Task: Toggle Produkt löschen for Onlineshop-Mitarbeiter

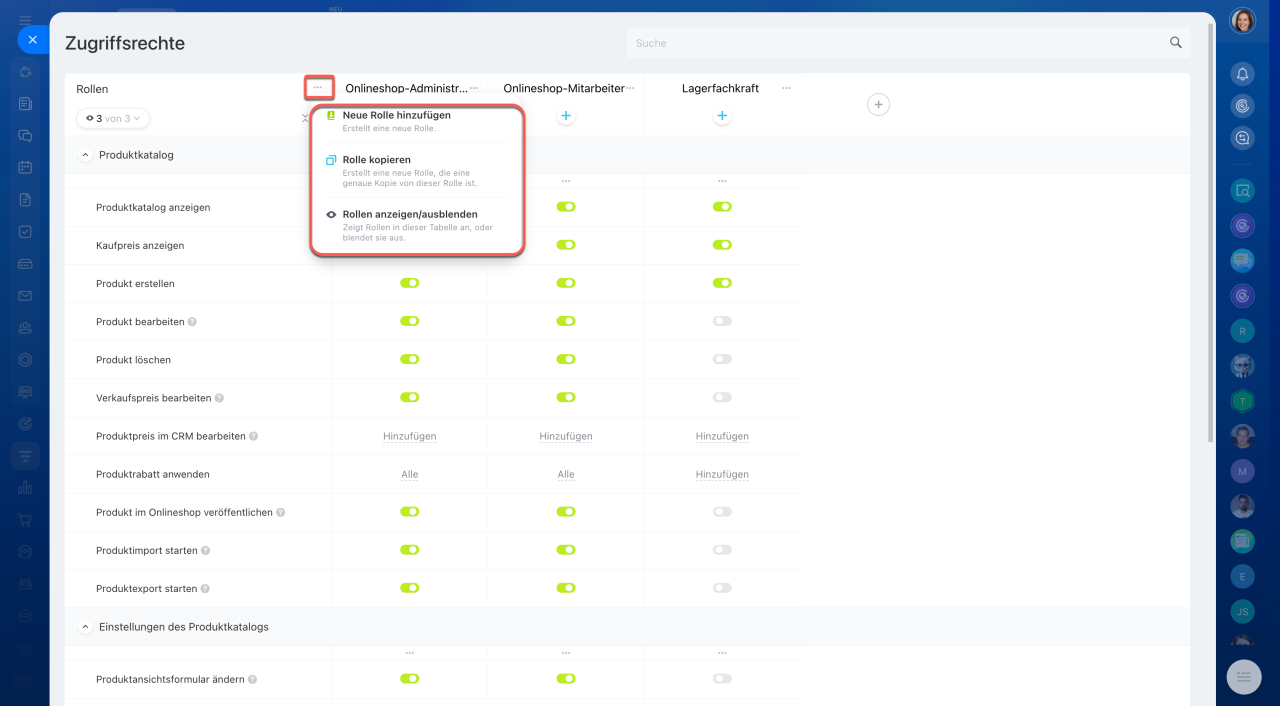Action: tap(566, 359)
